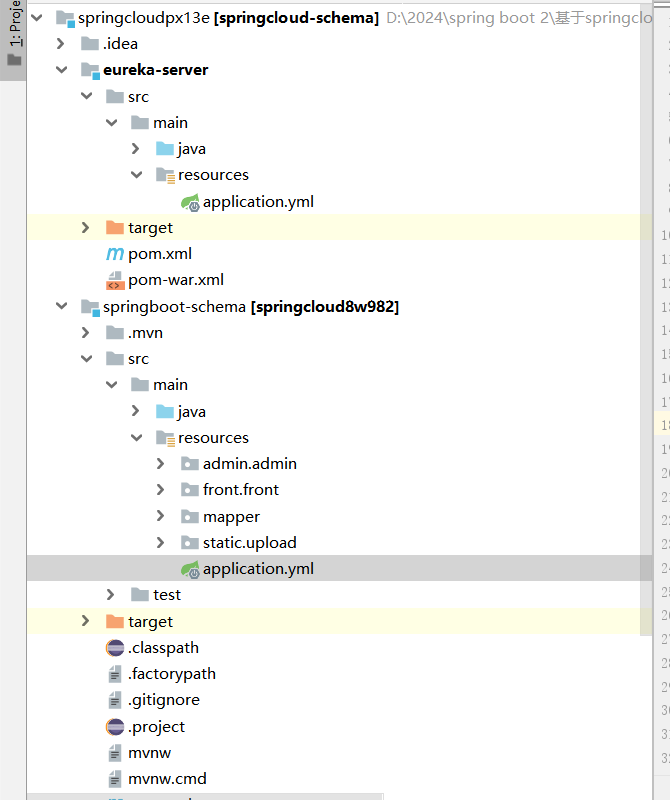
Task: Click the .gitignore file icon
Action: click(x=115, y=700)
